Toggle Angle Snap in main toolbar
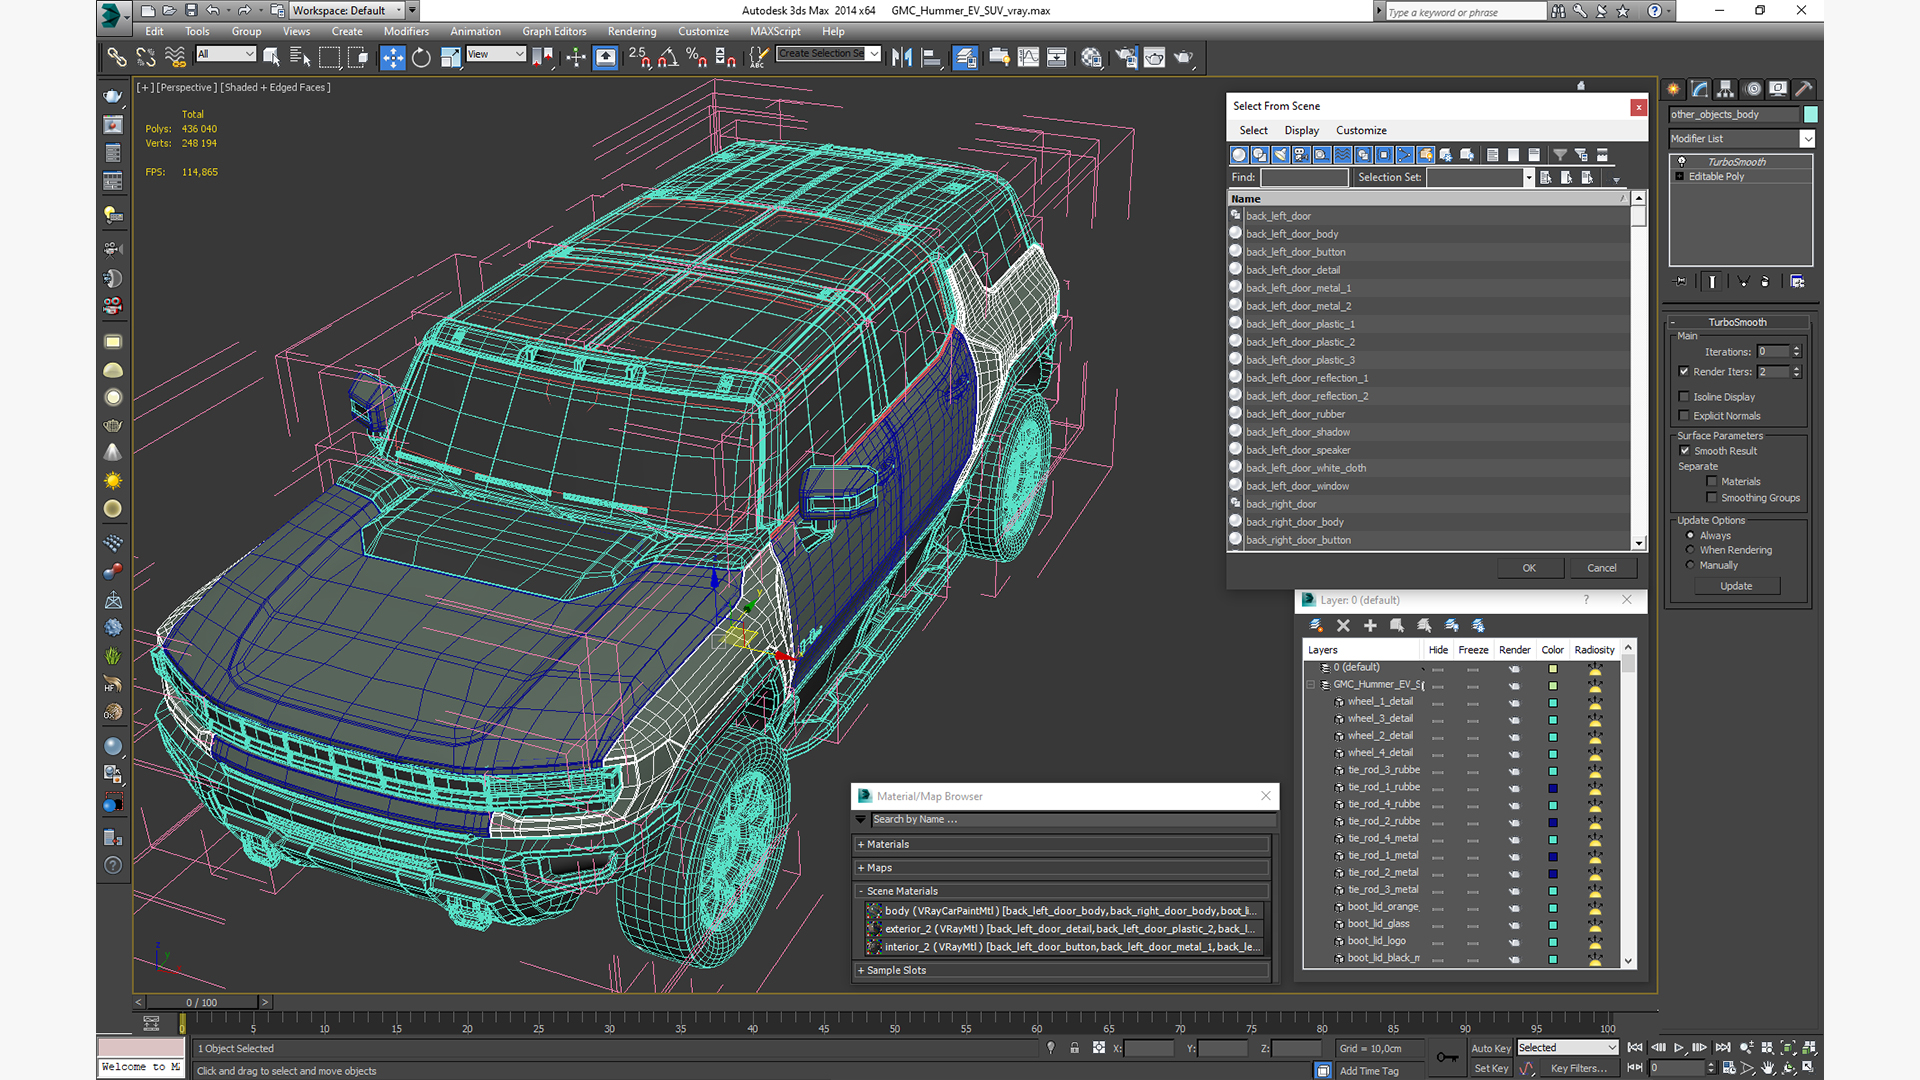This screenshot has width=1920, height=1080. (668, 57)
